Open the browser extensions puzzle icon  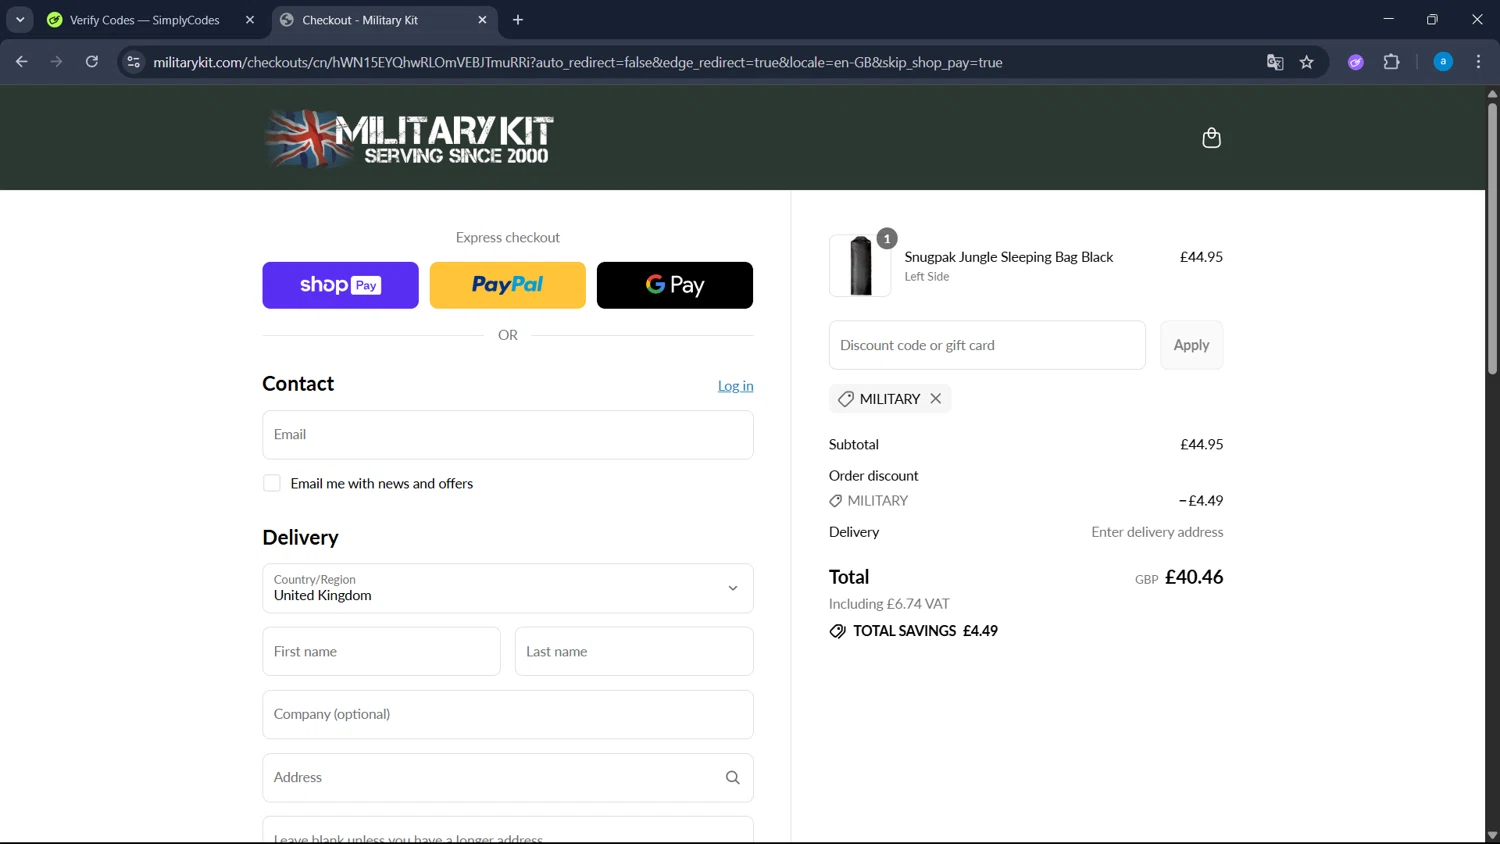pyautogui.click(x=1391, y=62)
